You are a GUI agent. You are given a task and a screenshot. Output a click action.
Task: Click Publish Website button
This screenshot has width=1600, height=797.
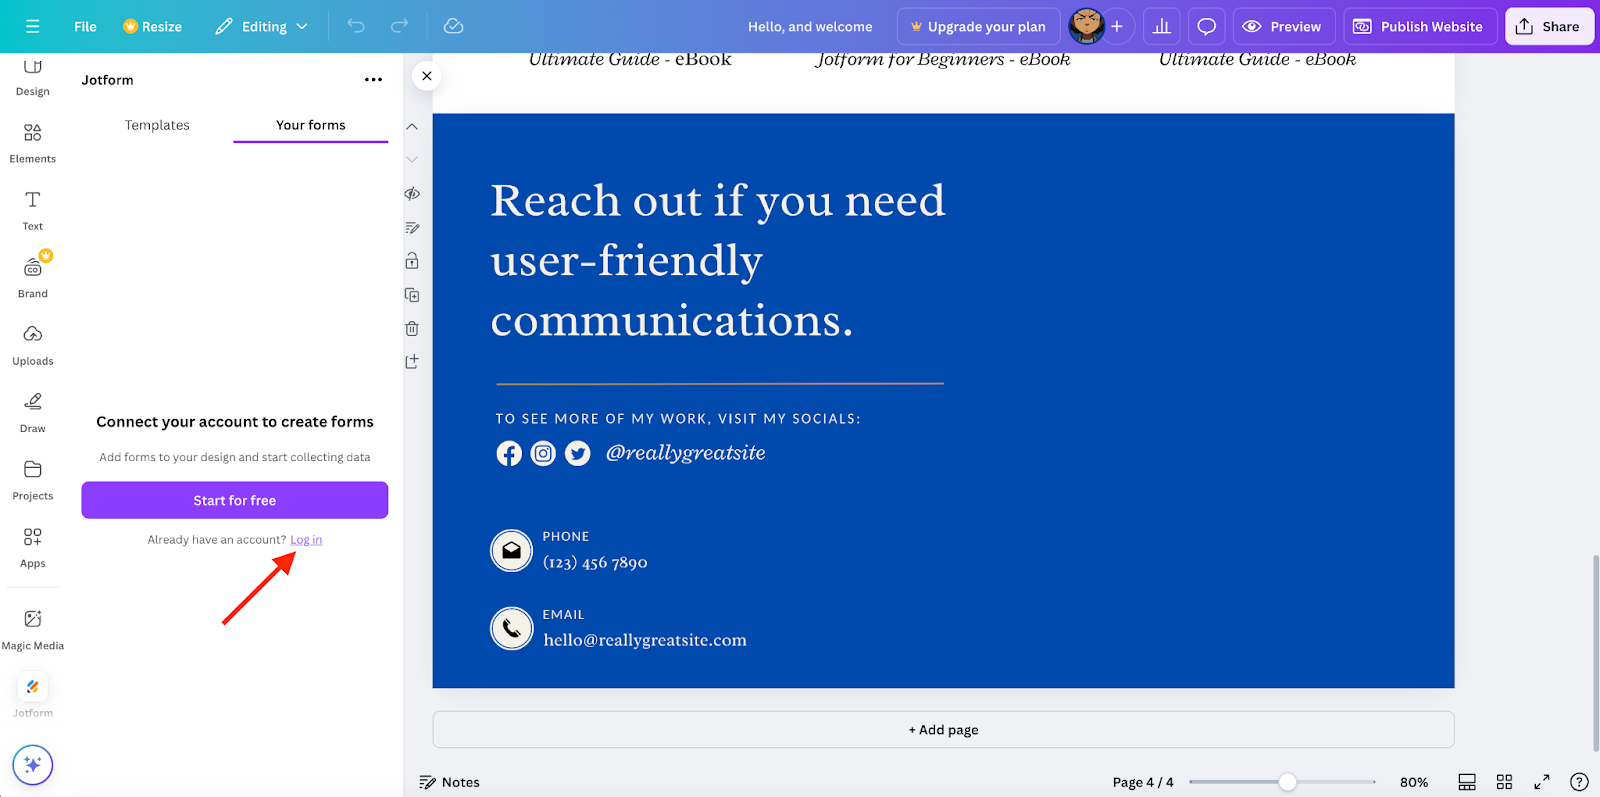[x=1419, y=26]
